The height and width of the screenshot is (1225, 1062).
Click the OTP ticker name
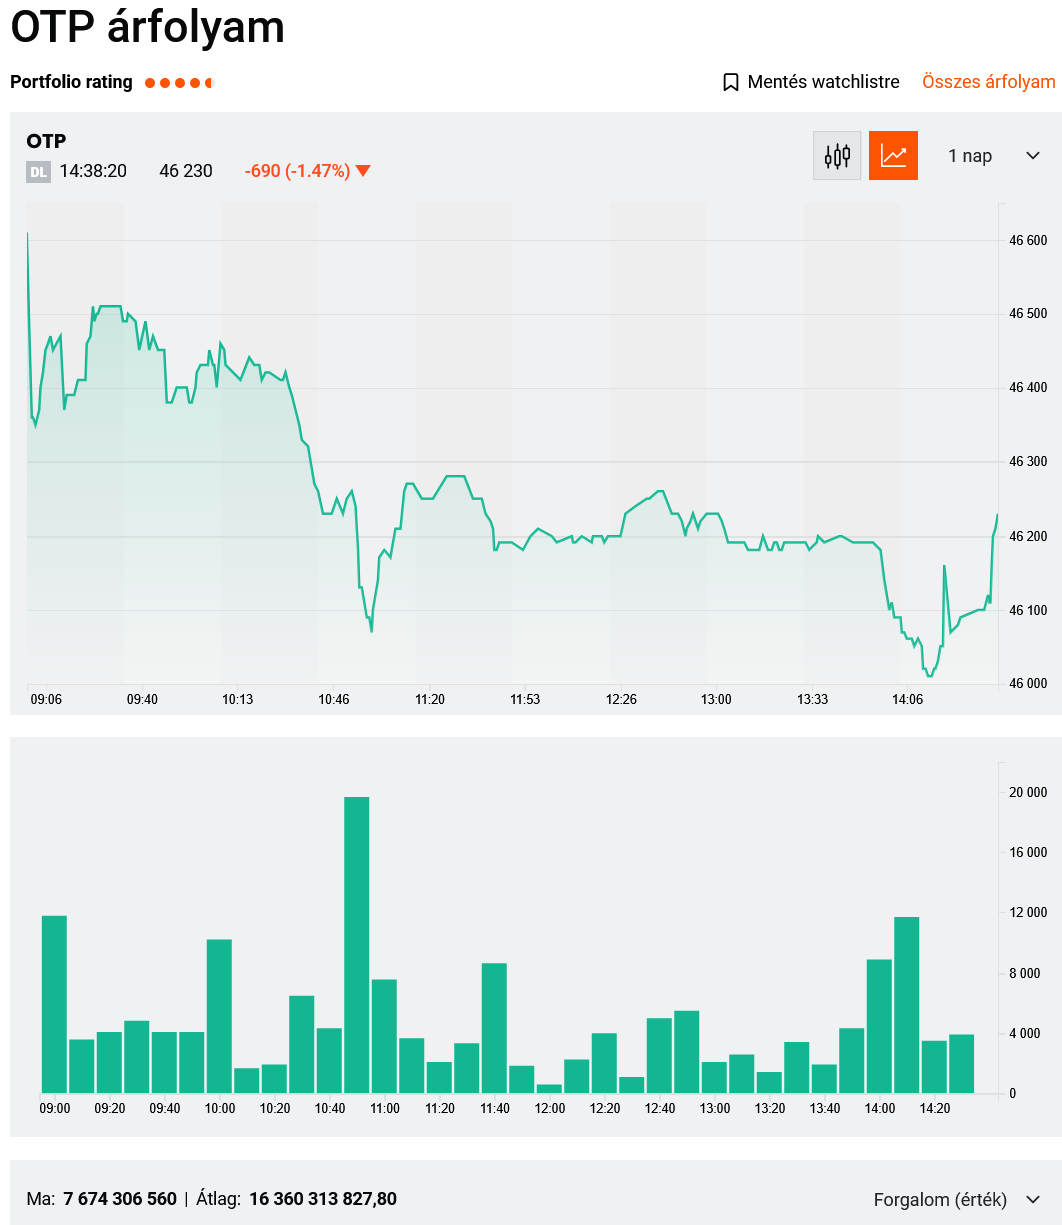click(x=46, y=141)
